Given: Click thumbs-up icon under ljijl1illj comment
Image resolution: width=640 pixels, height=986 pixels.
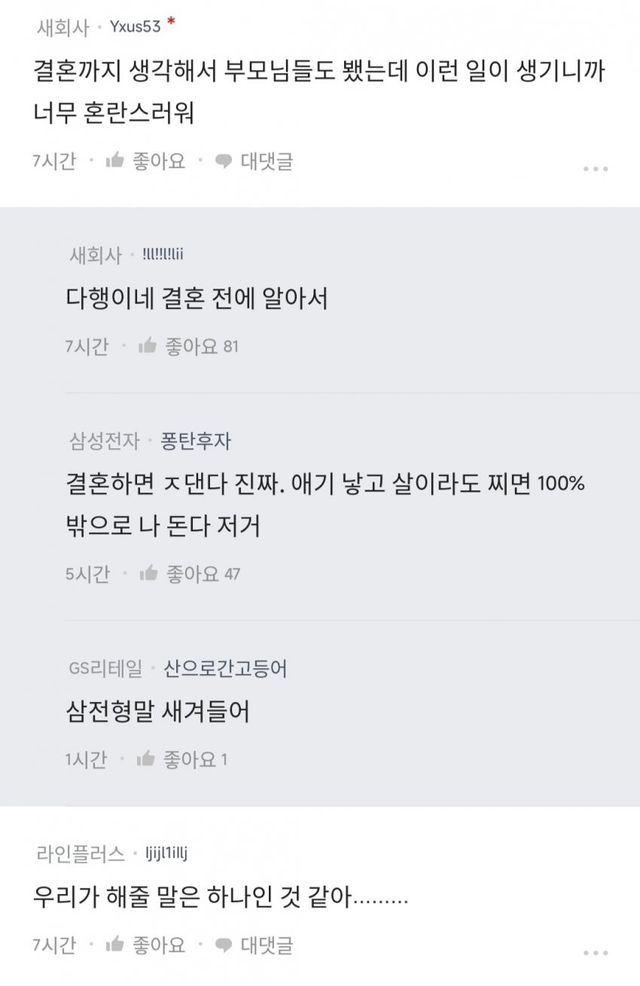Looking at the screenshot, I should [x=115, y=943].
